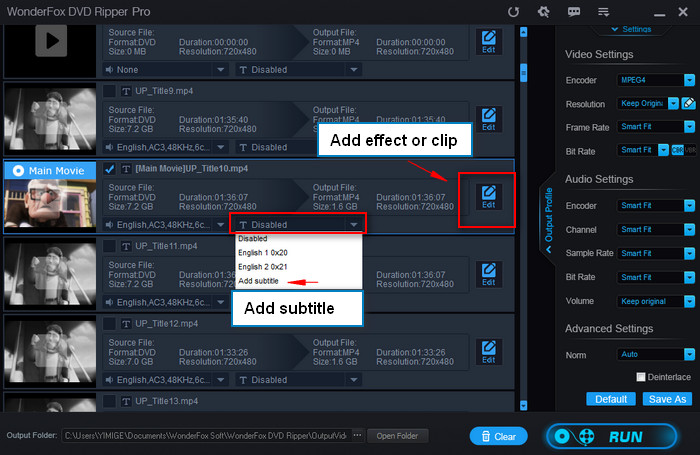Image resolution: width=700 pixels, height=455 pixels.
Task: Browse output folder with the three-dots button
Action: pyautogui.click(x=358, y=435)
